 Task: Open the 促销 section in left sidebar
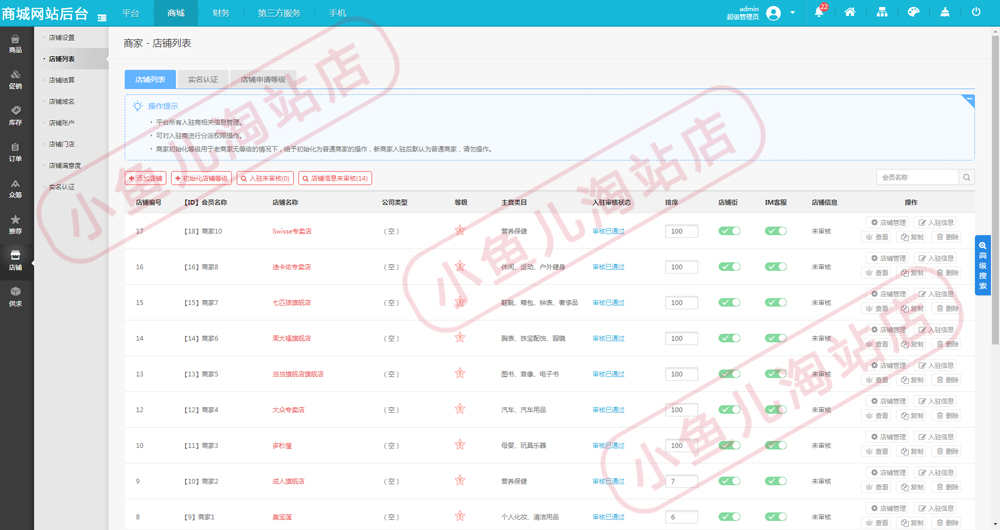click(x=15, y=80)
